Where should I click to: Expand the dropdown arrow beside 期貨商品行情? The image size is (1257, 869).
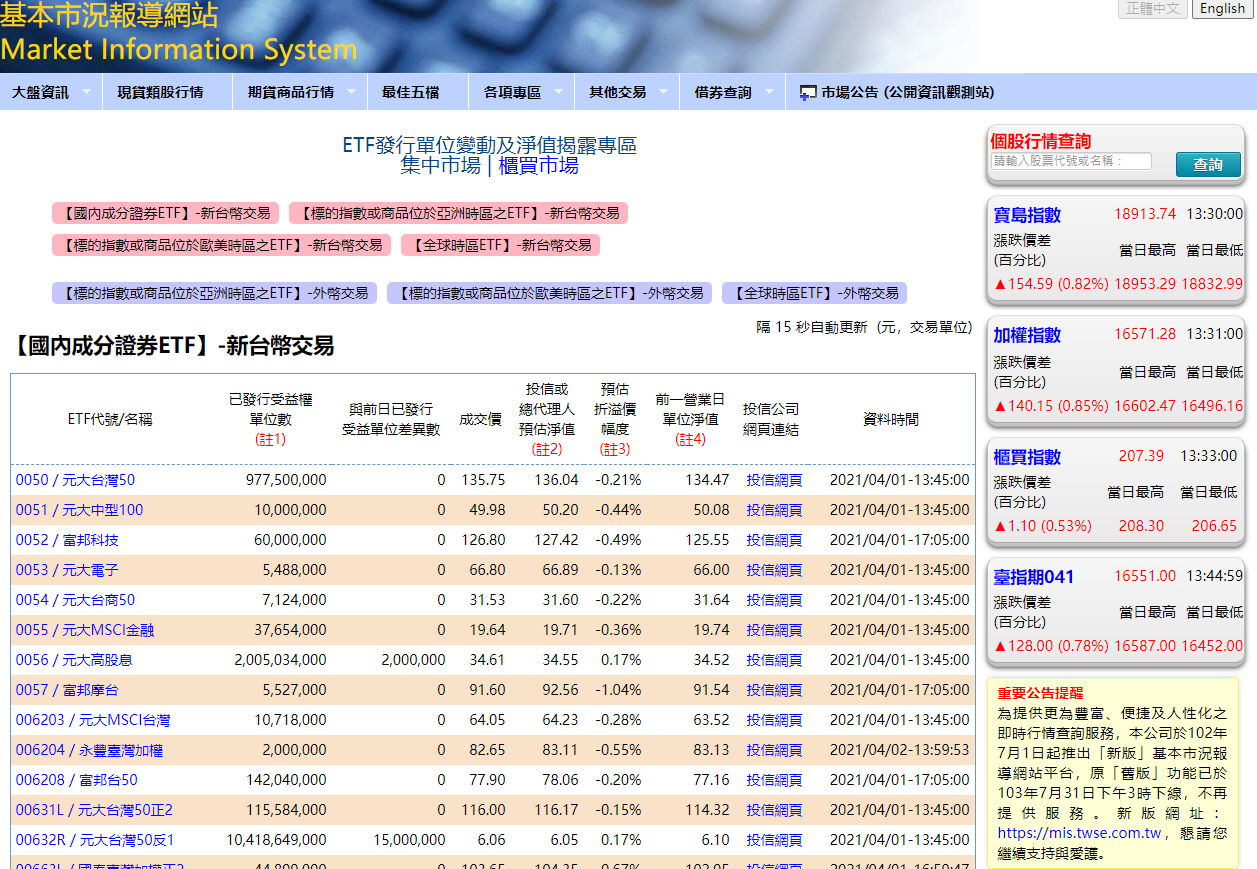[x=351, y=92]
